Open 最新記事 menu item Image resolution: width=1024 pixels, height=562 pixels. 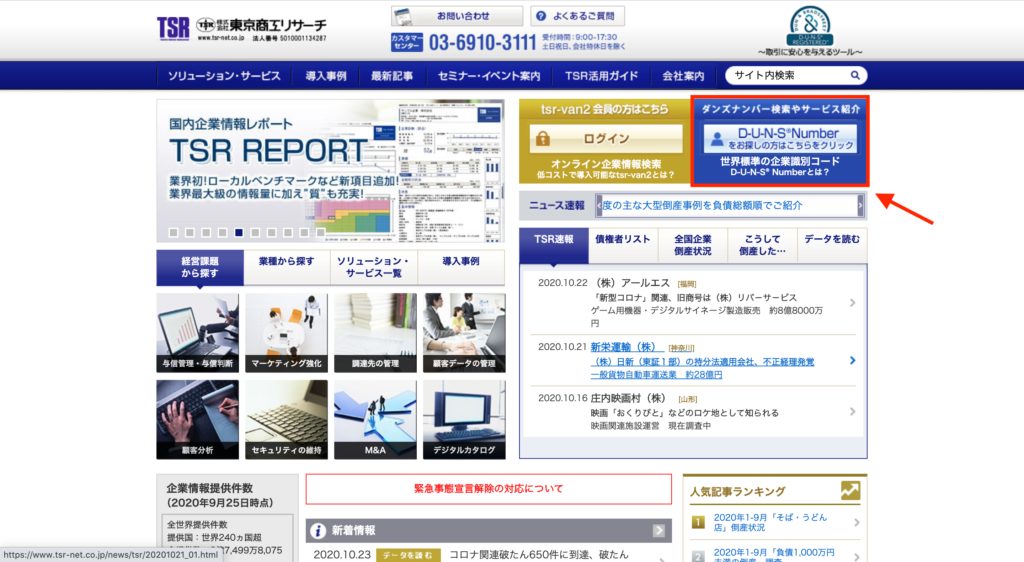point(392,76)
